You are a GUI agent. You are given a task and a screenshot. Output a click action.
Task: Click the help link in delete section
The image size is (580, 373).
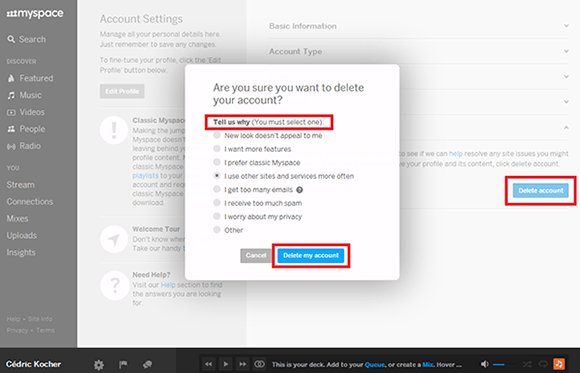456,154
